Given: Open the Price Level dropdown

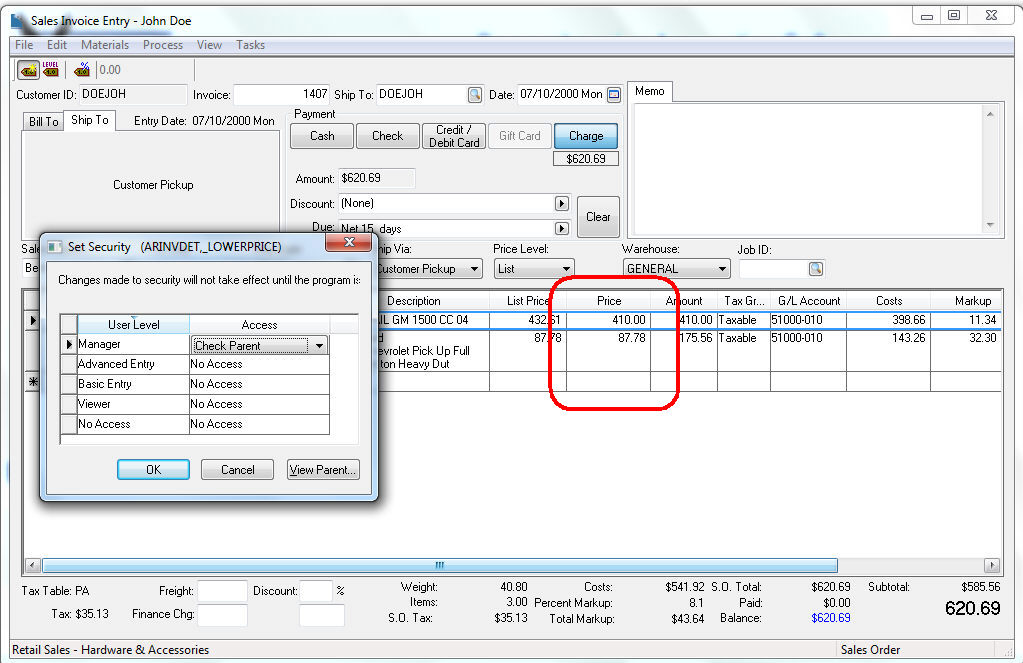Looking at the screenshot, I should pyautogui.click(x=566, y=269).
